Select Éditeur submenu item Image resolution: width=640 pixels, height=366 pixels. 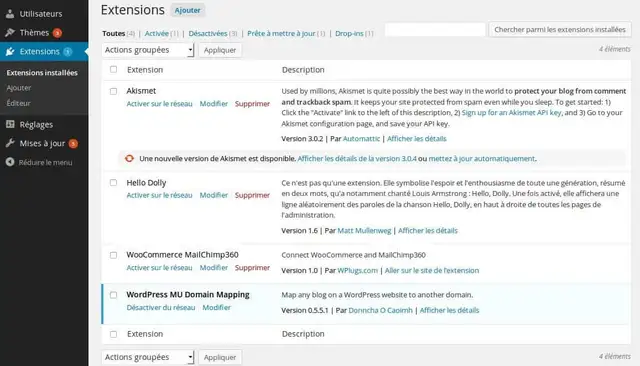[18, 103]
